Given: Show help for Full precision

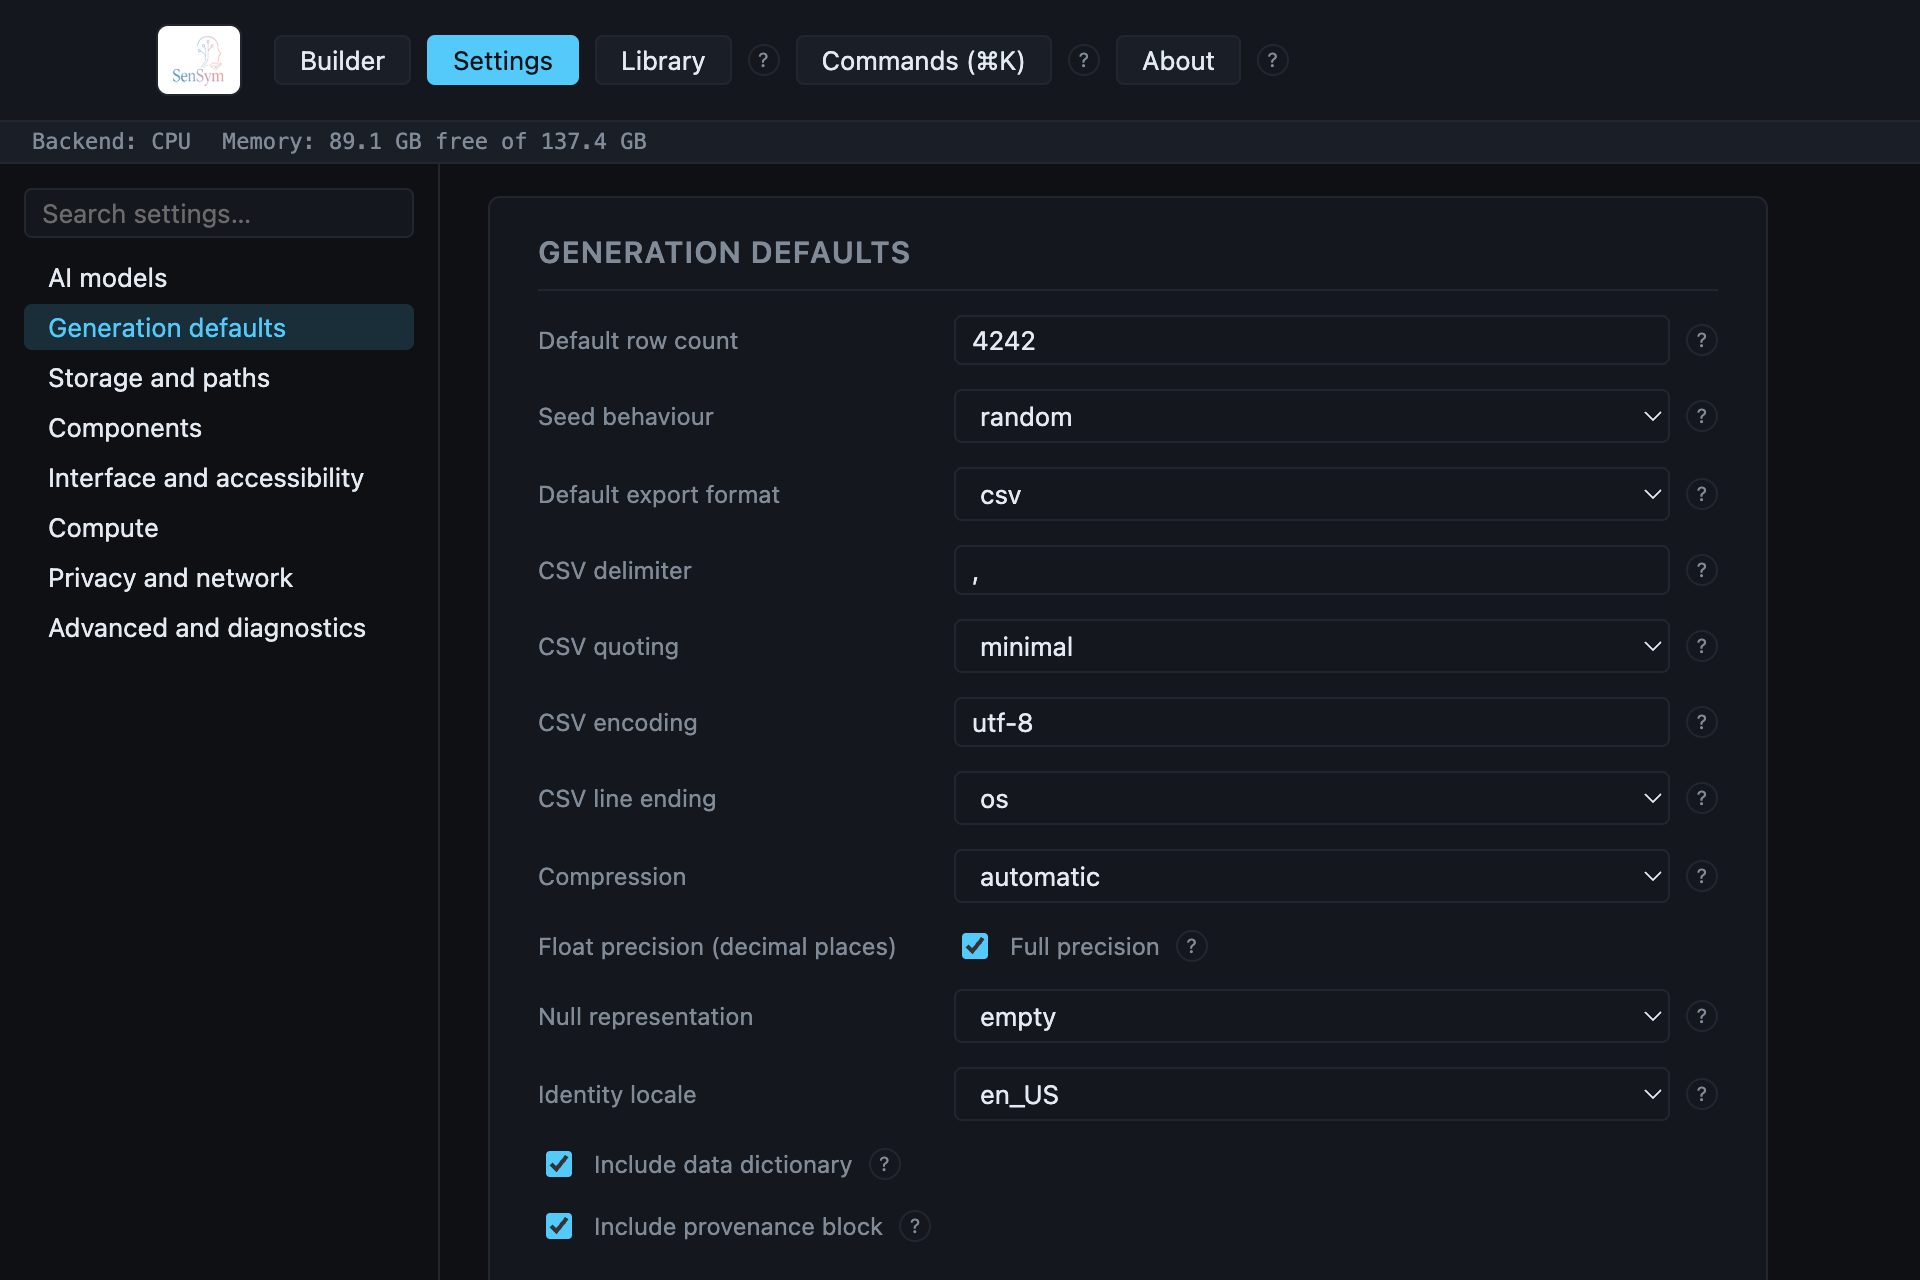Looking at the screenshot, I should coord(1191,946).
